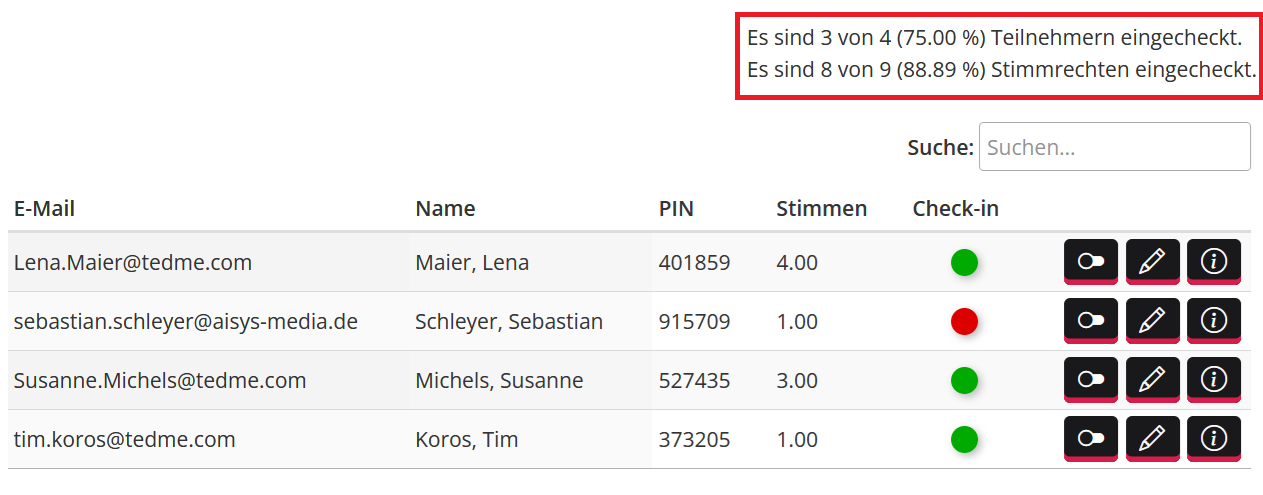Click the Check-in column header
The image size is (1263, 495).
pyautogui.click(x=955, y=209)
